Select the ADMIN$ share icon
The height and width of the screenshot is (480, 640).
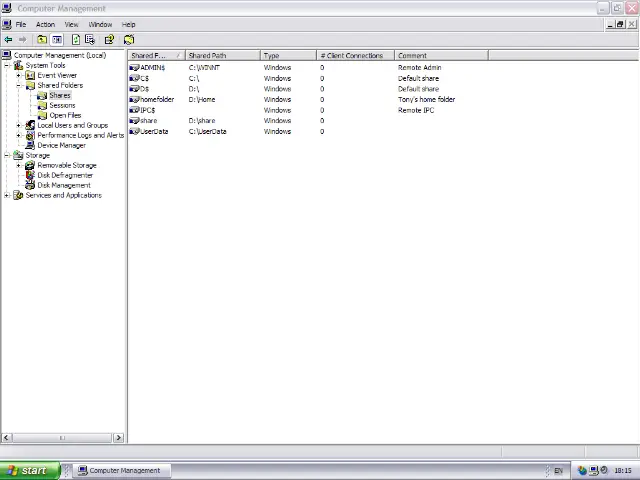pos(134,67)
